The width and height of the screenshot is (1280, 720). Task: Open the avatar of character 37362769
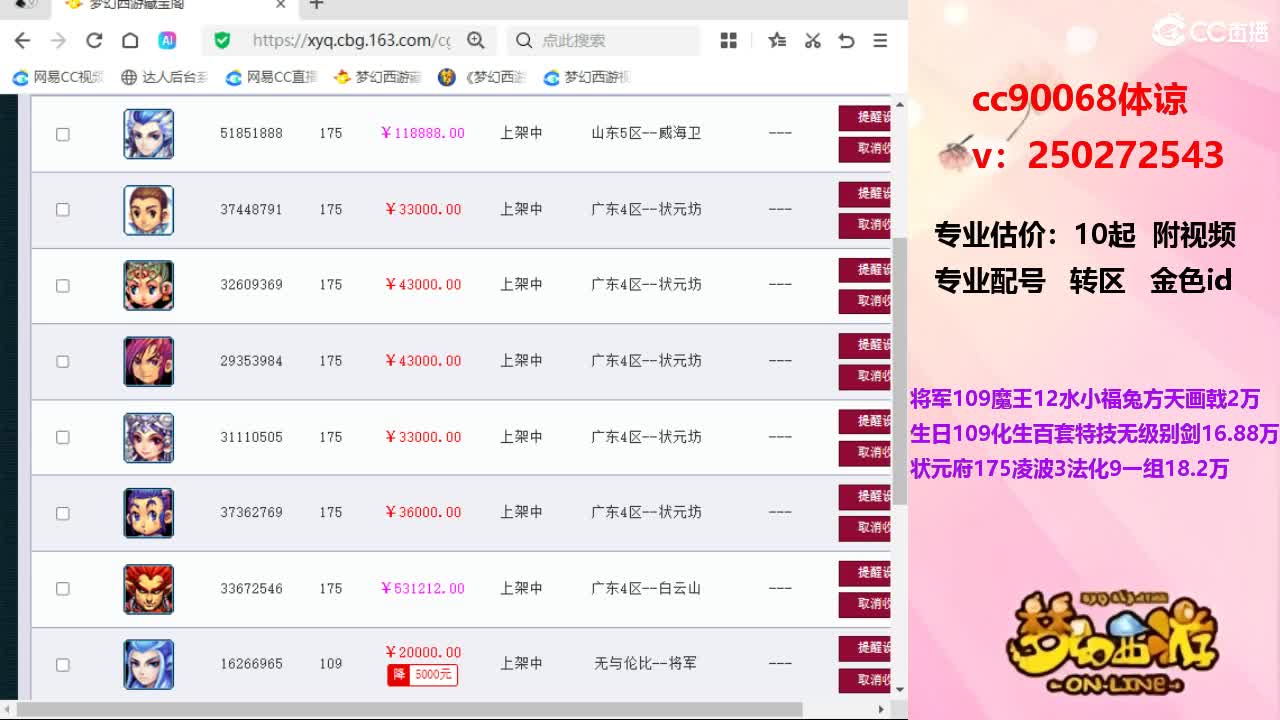tap(149, 513)
